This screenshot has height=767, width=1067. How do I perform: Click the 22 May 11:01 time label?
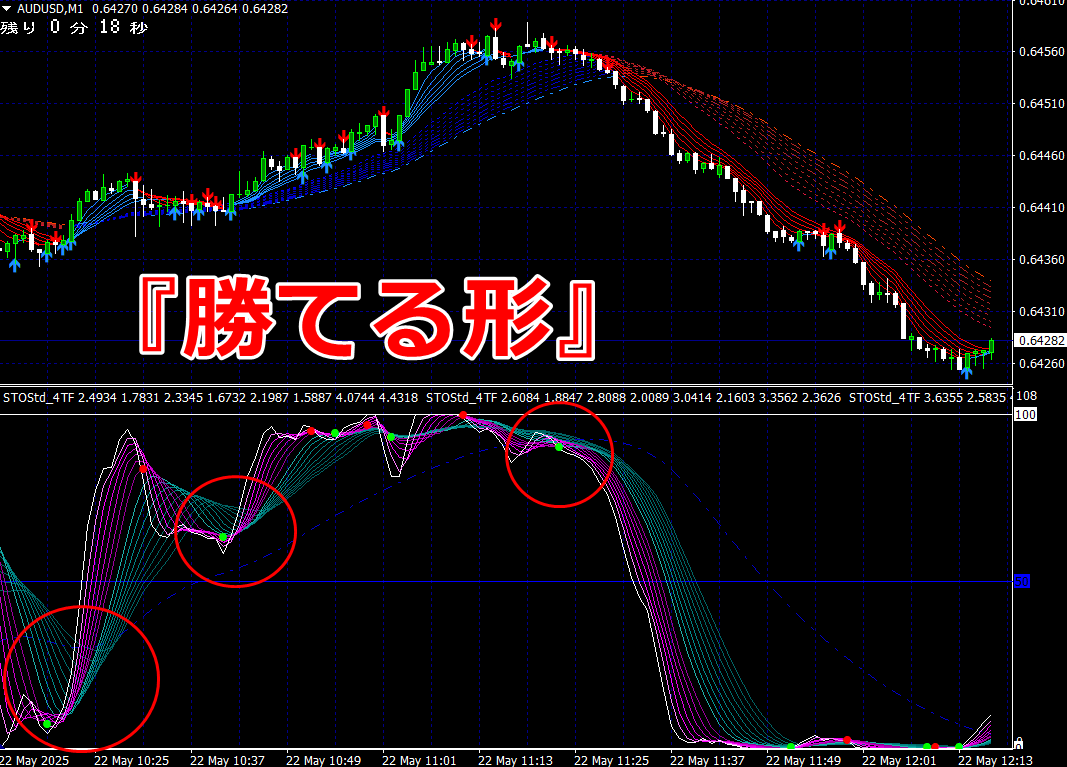pos(418,760)
